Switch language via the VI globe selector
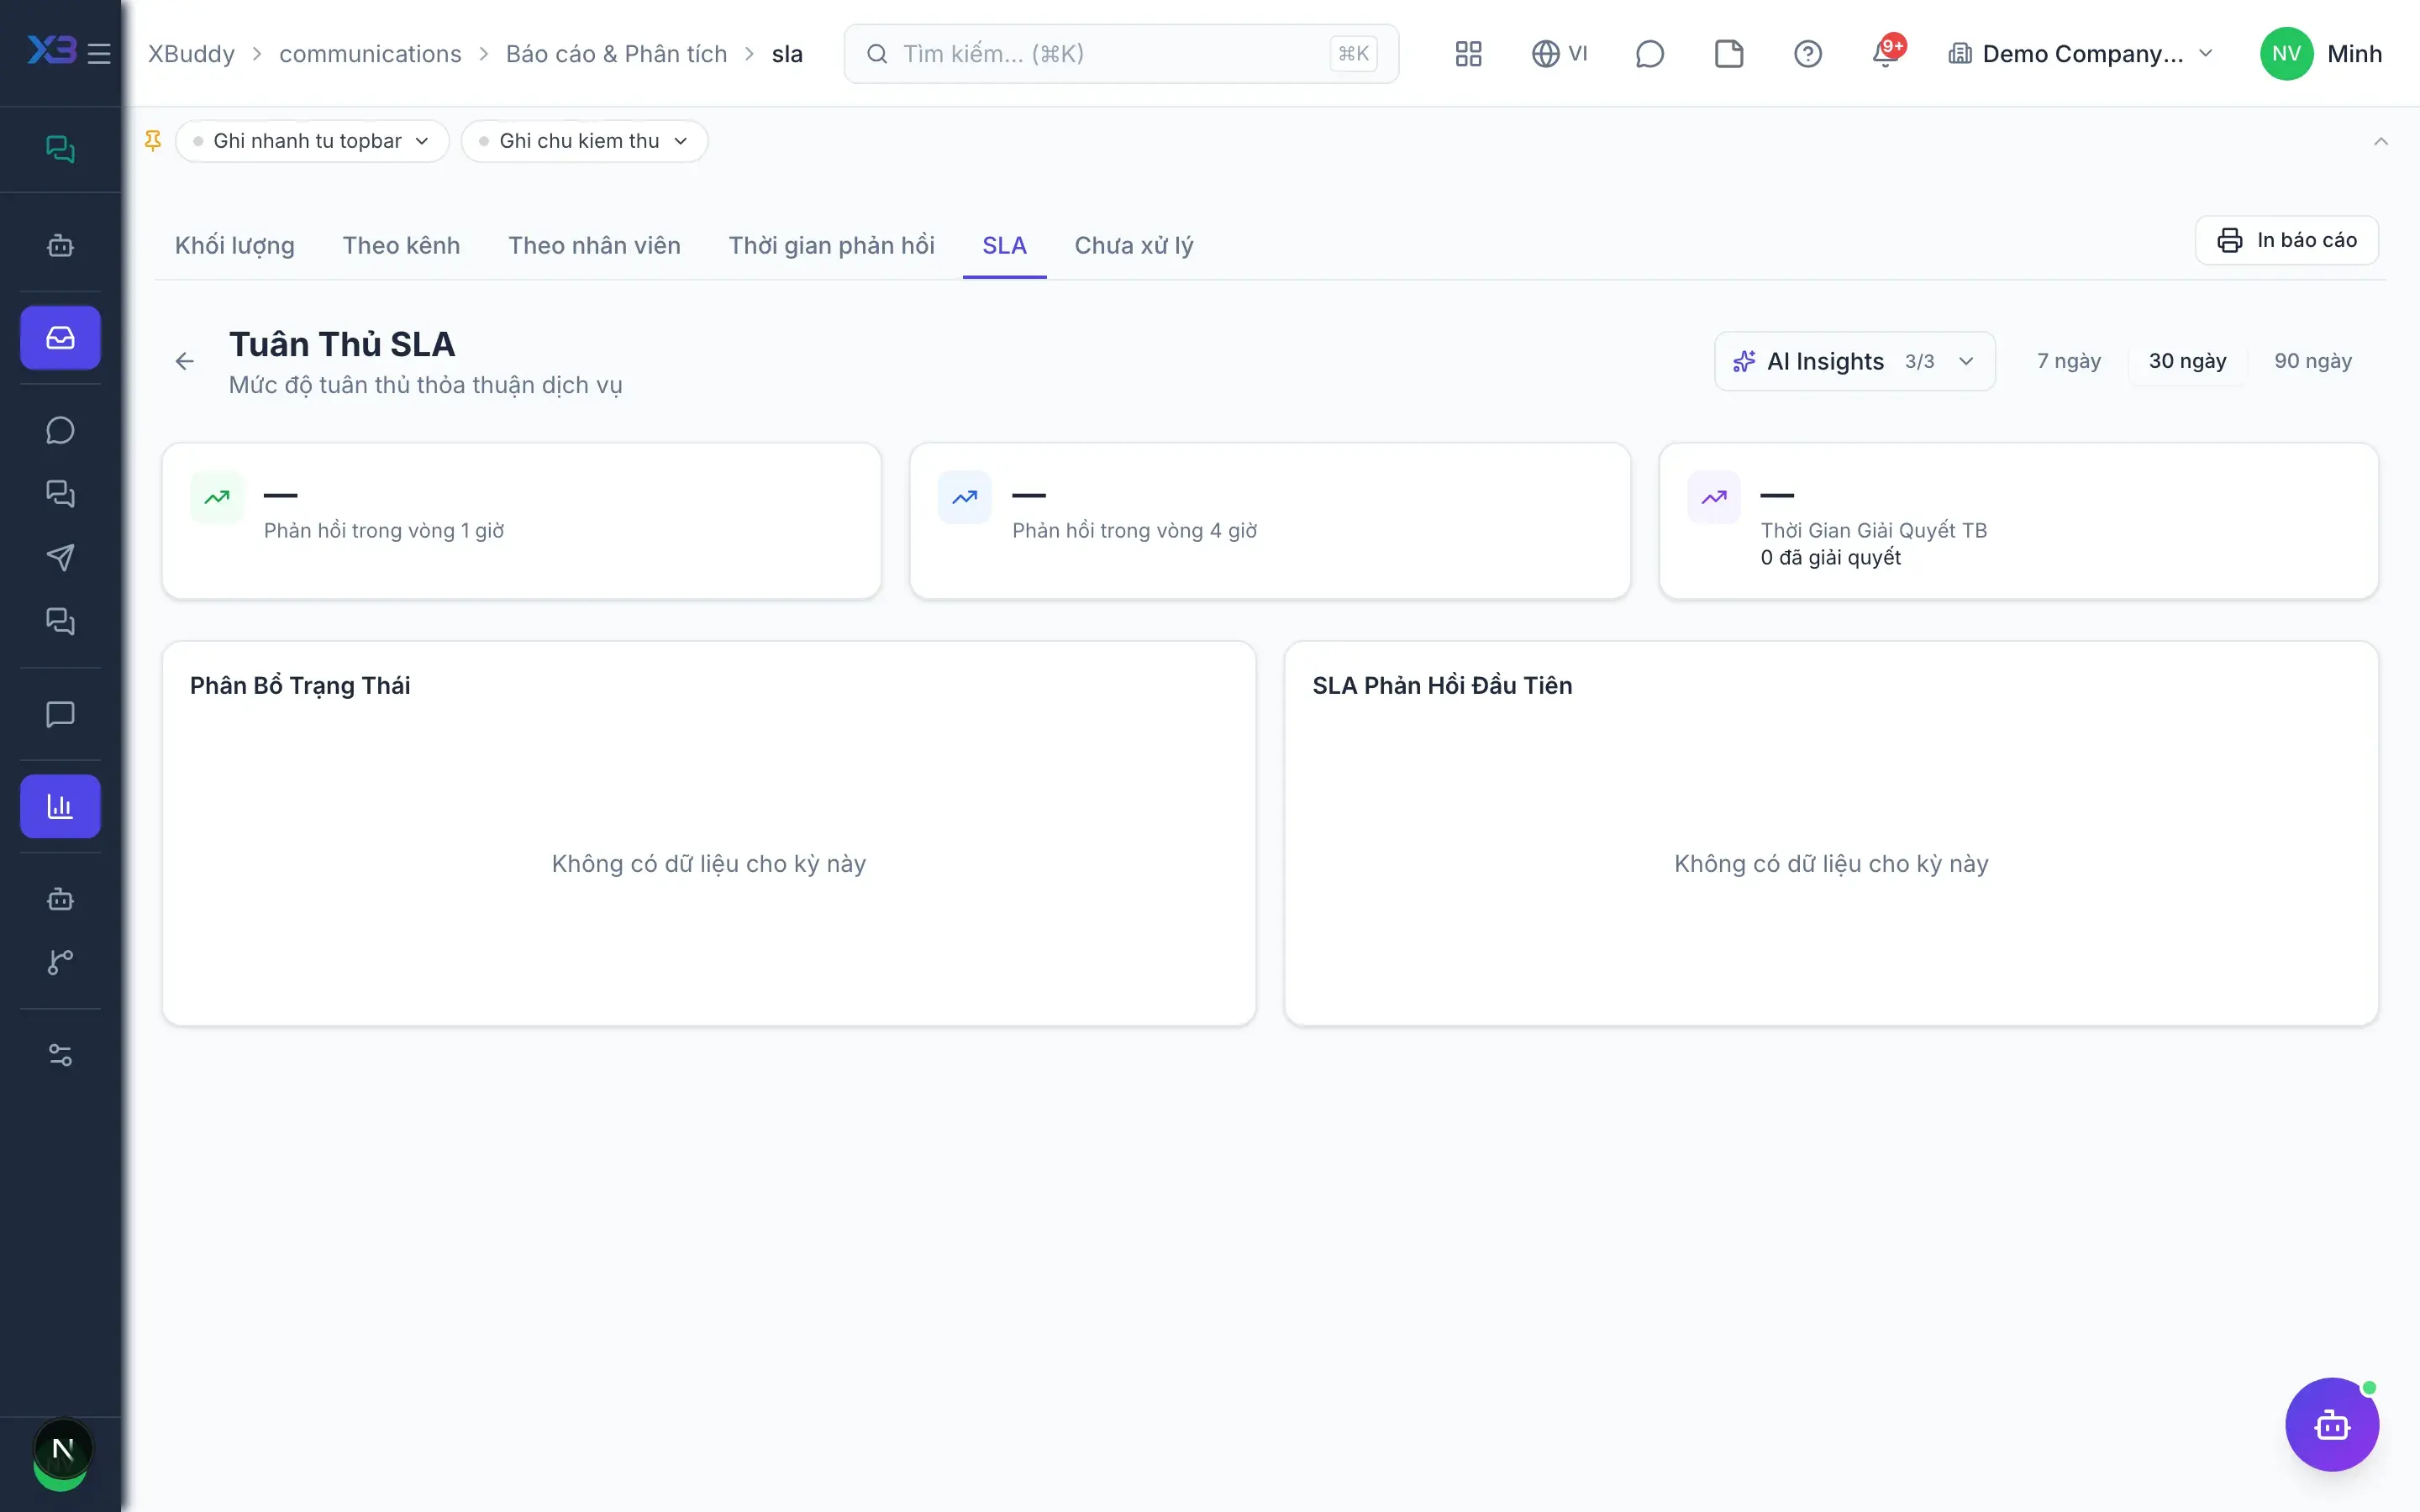 [x=1559, y=54]
